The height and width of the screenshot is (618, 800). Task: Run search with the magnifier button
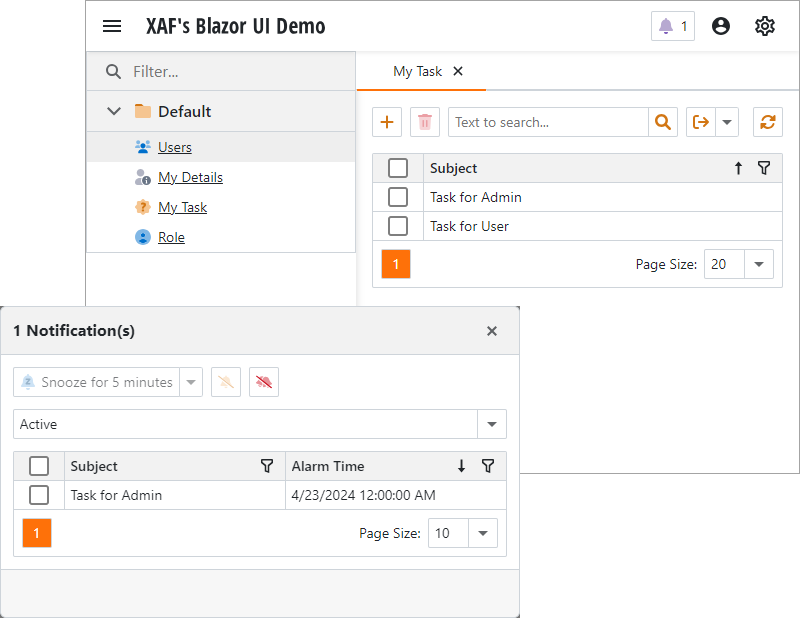pyautogui.click(x=662, y=122)
